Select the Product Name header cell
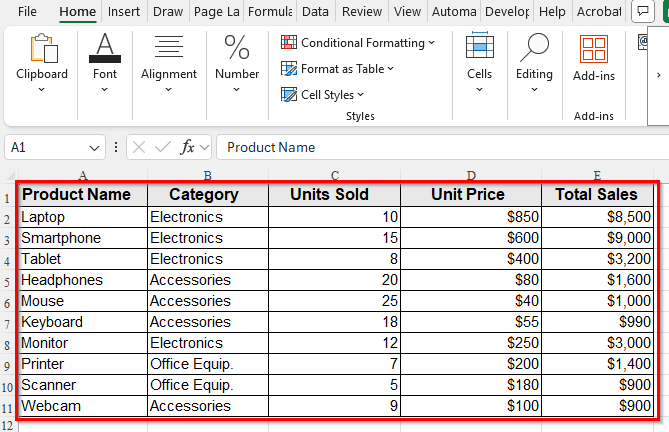This screenshot has width=669, height=432. click(83, 195)
